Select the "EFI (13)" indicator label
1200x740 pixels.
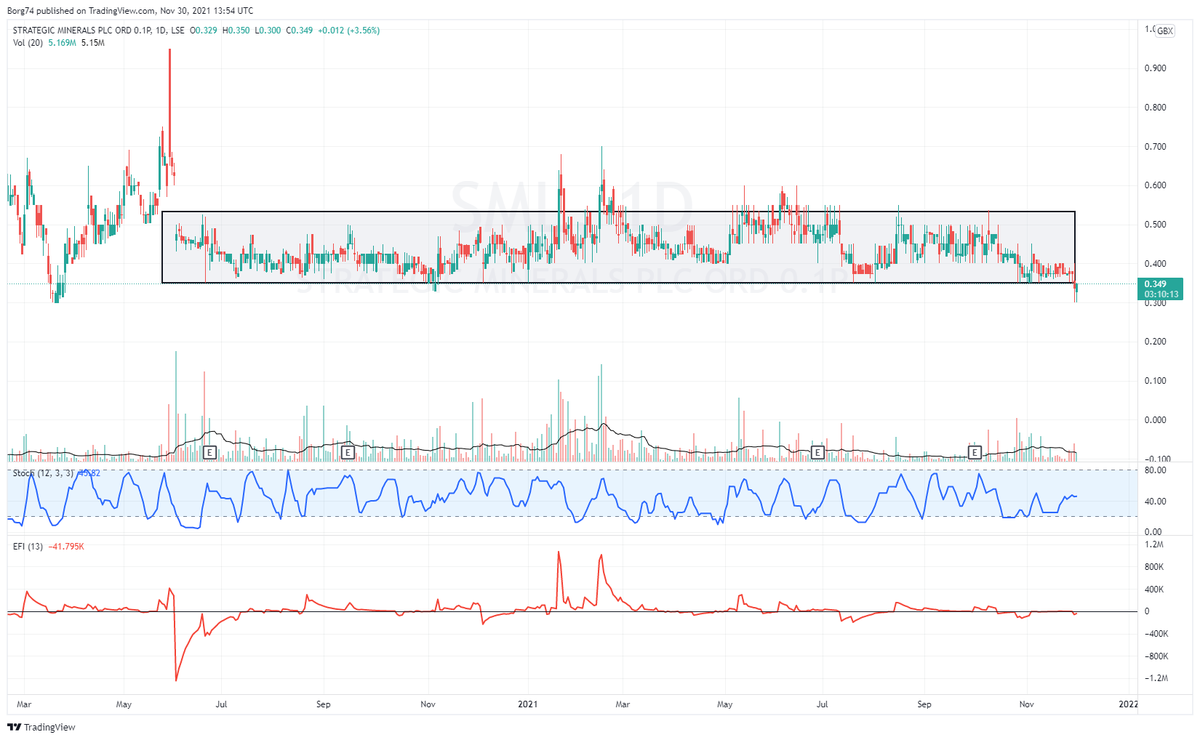point(26,546)
